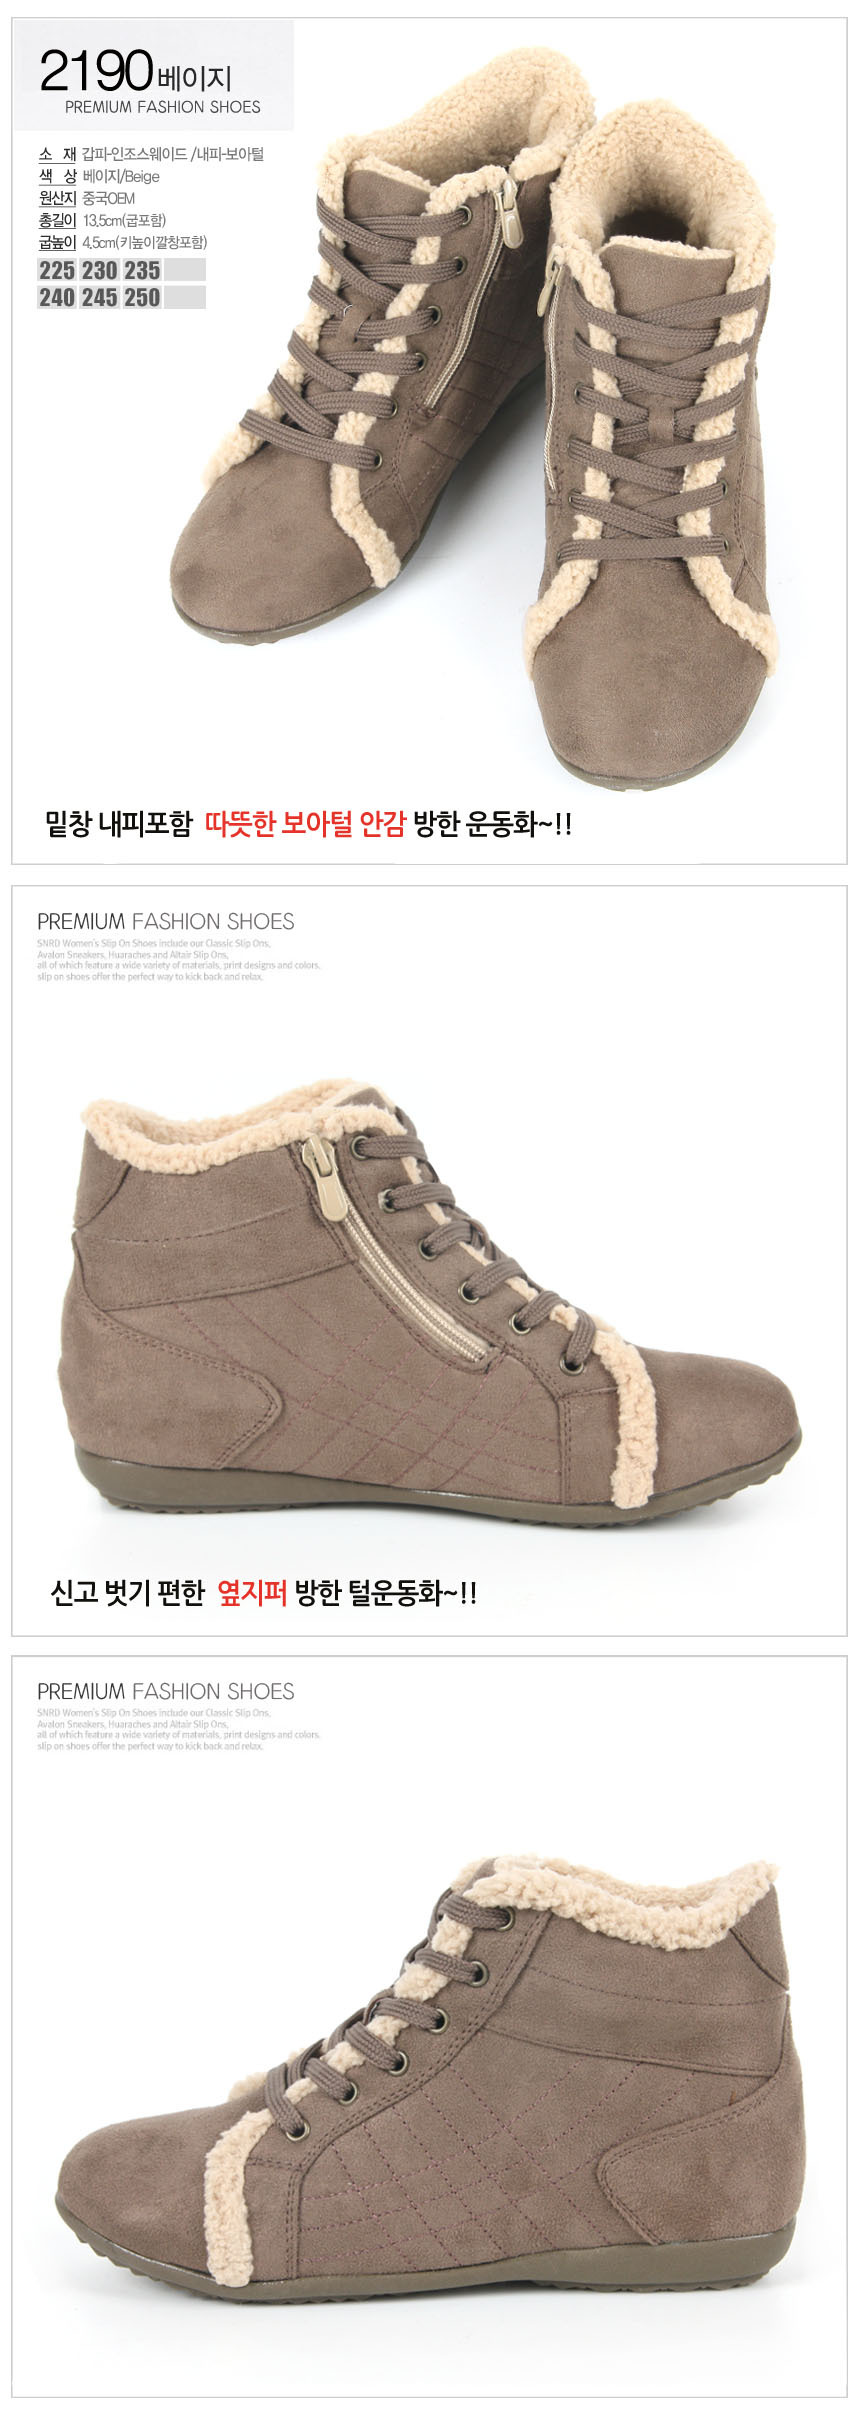
Task: Click the 색상 color specification label
Action: click(57, 176)
